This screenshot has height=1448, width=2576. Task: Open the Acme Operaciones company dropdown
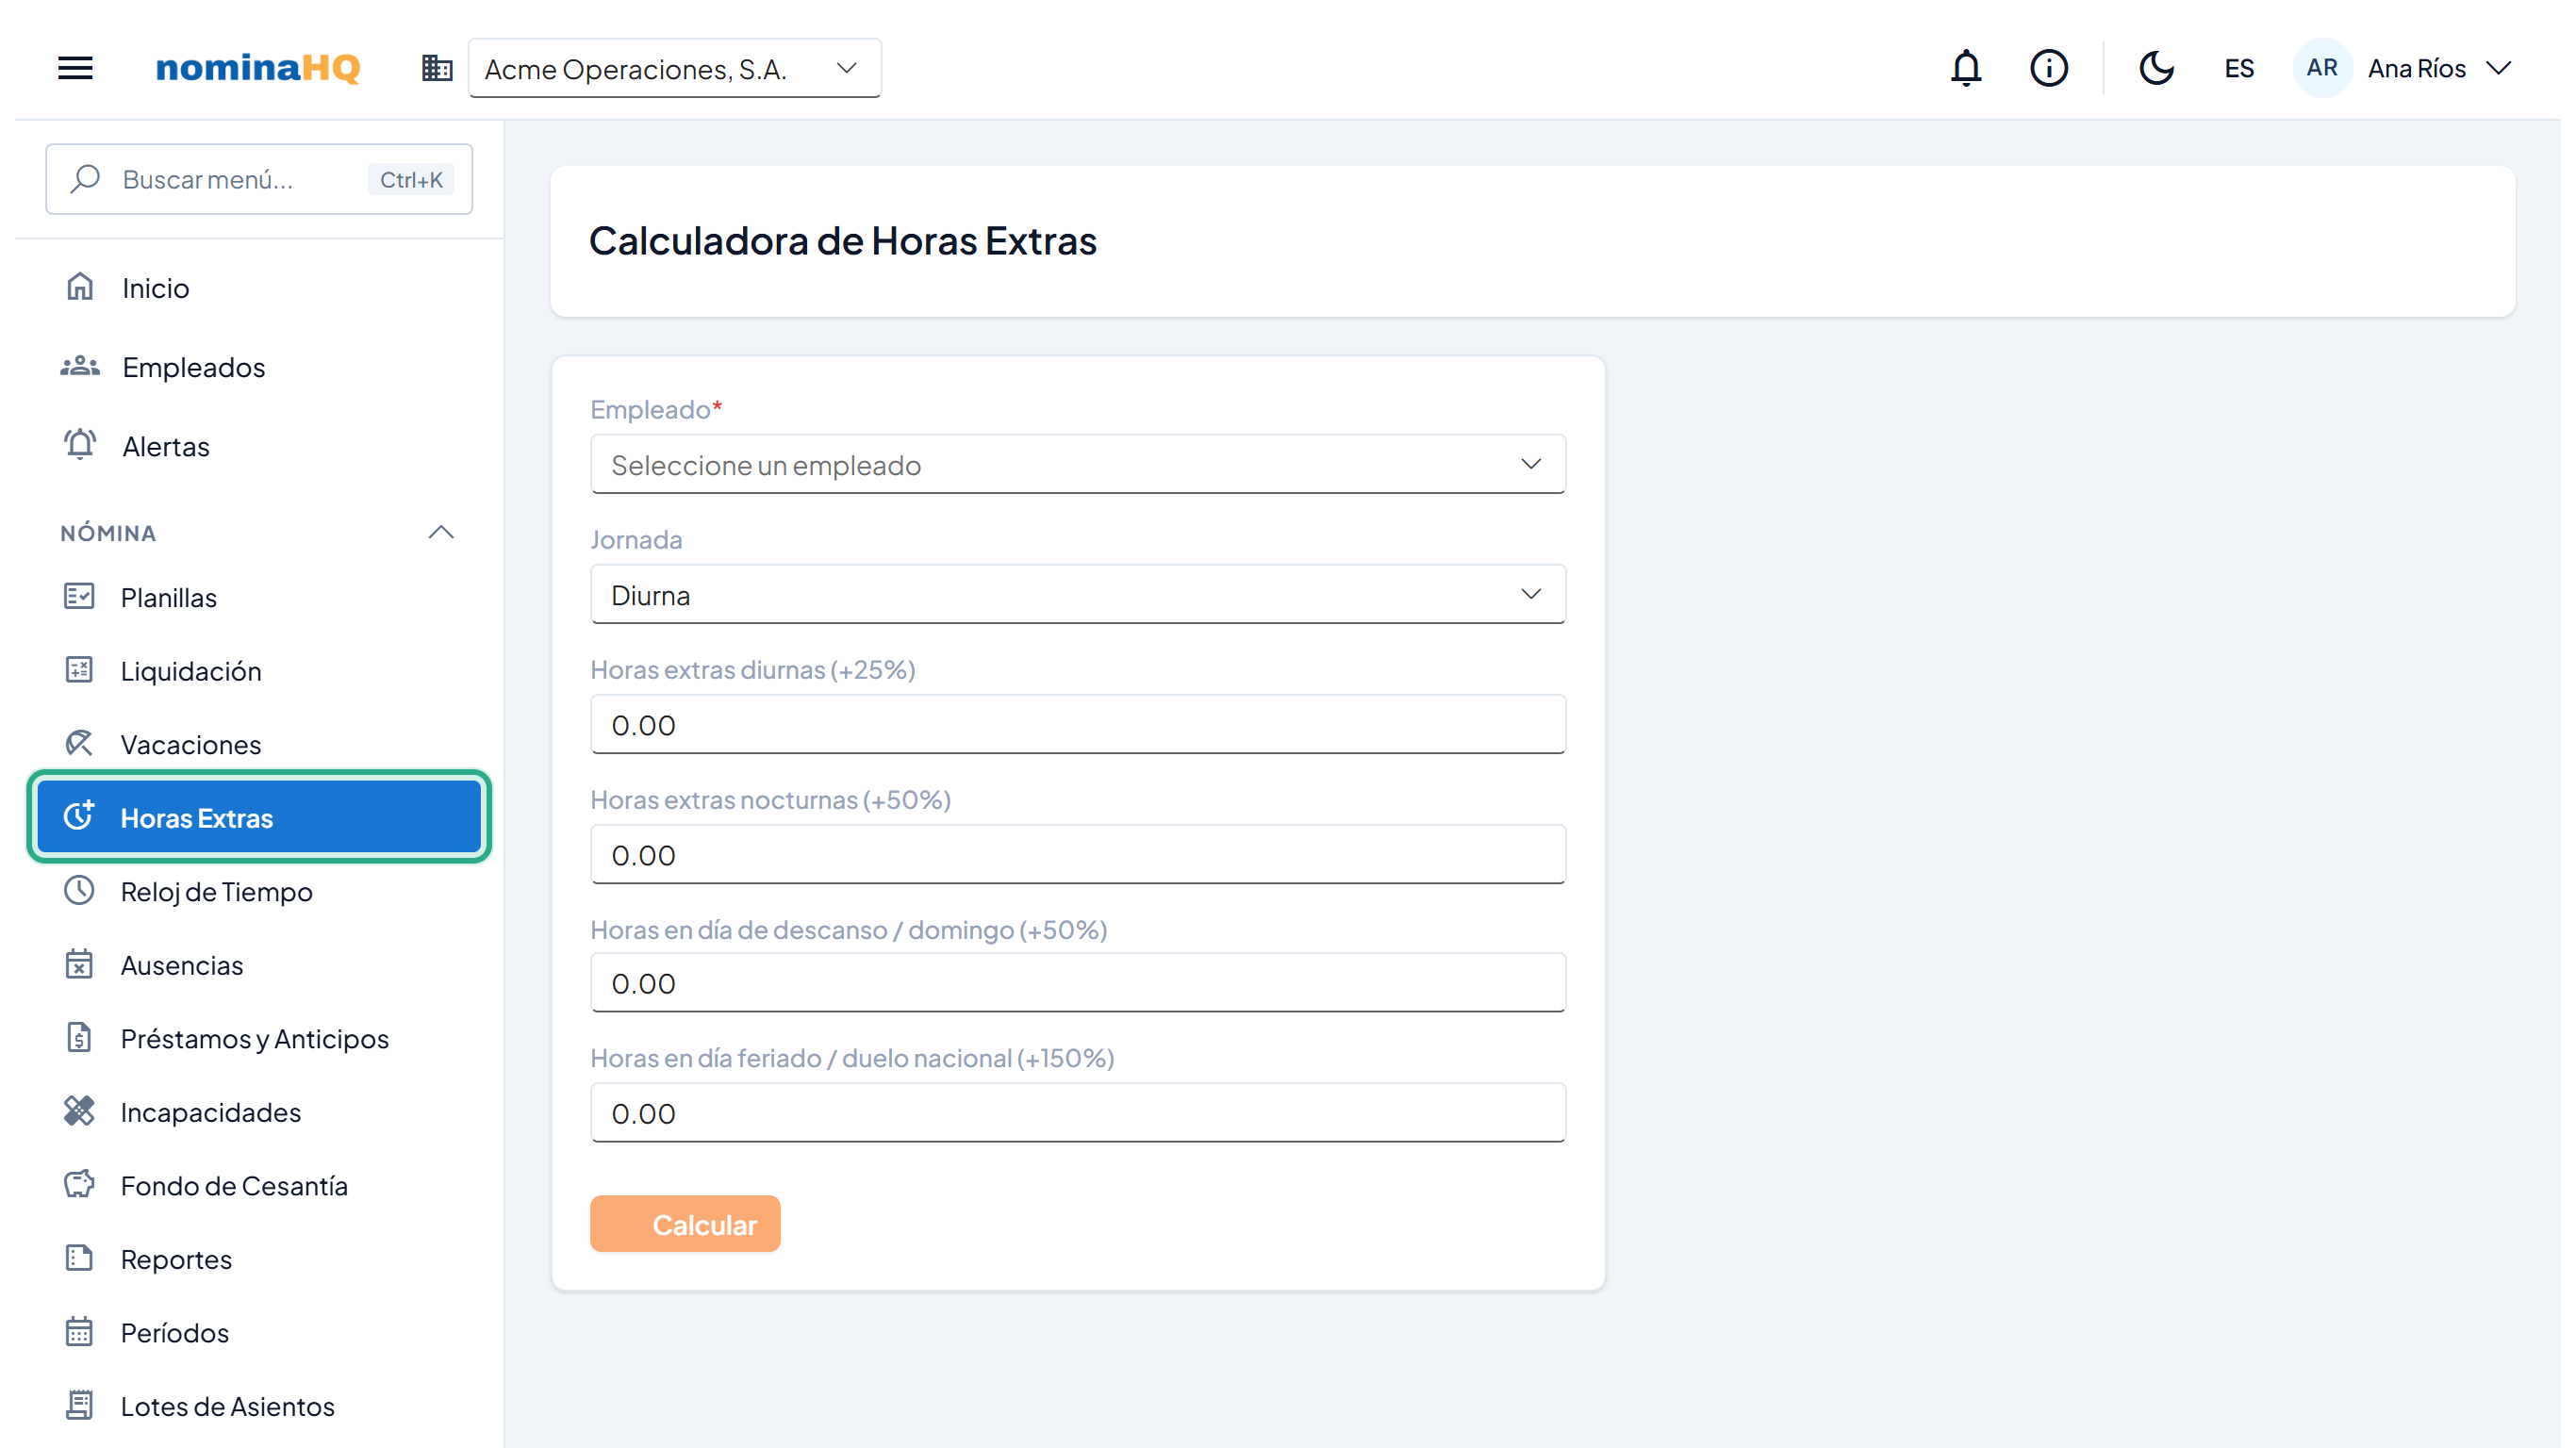[674, 68]
